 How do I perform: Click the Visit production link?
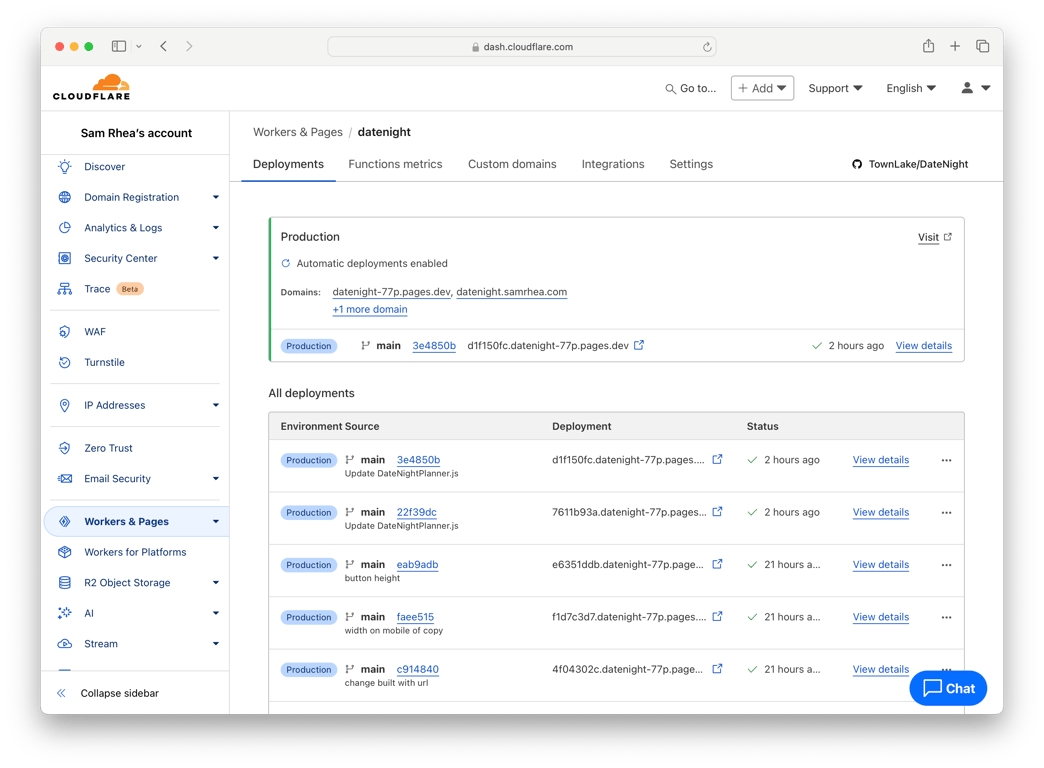[x=935, y=237]
